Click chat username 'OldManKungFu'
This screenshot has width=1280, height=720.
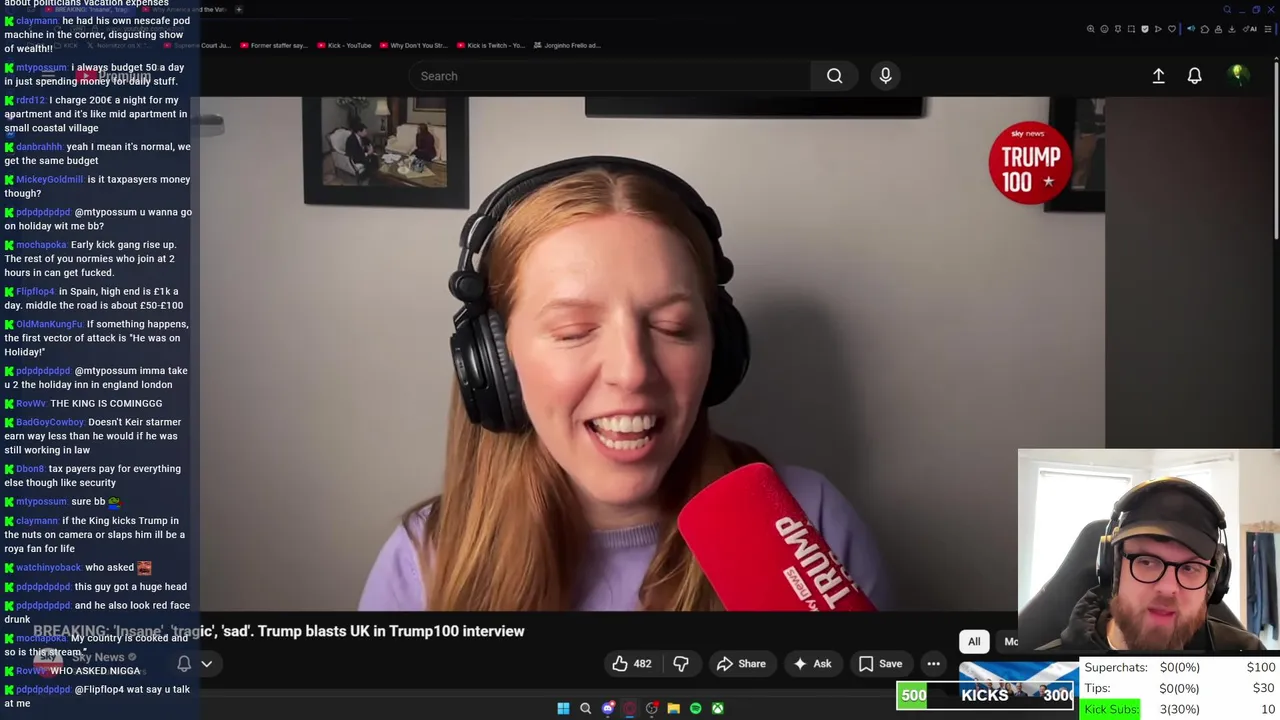click(x=49, y=325)
